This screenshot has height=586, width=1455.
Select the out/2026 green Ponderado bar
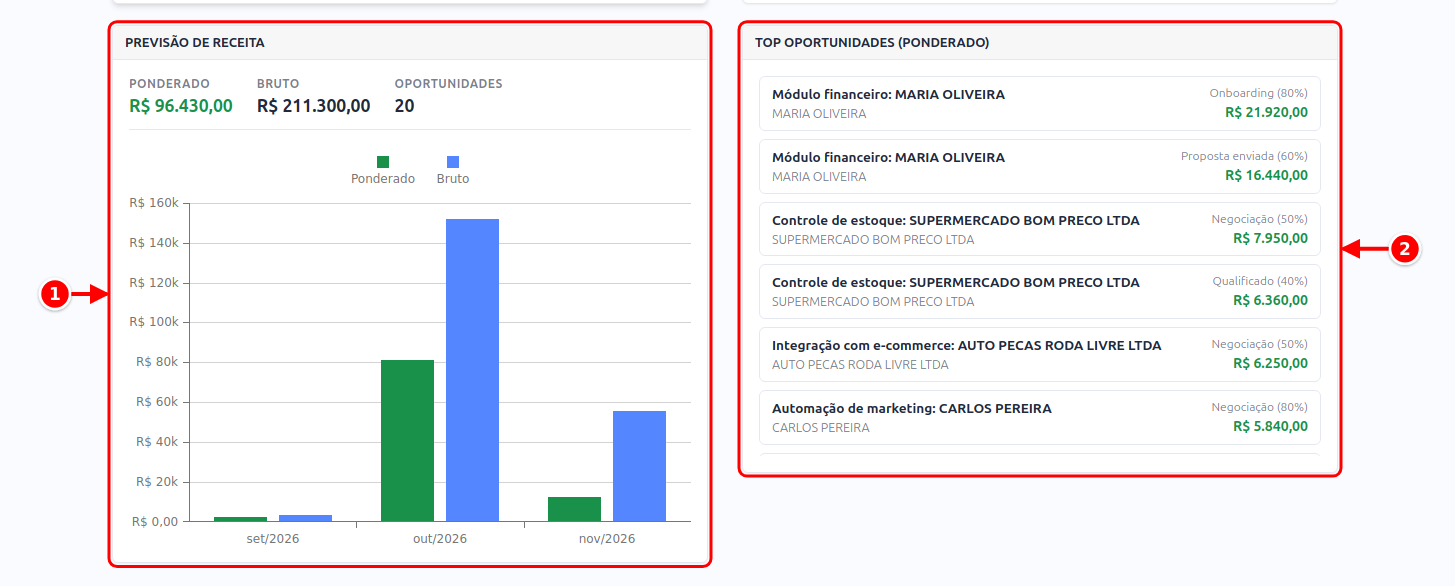pos(407,441)
